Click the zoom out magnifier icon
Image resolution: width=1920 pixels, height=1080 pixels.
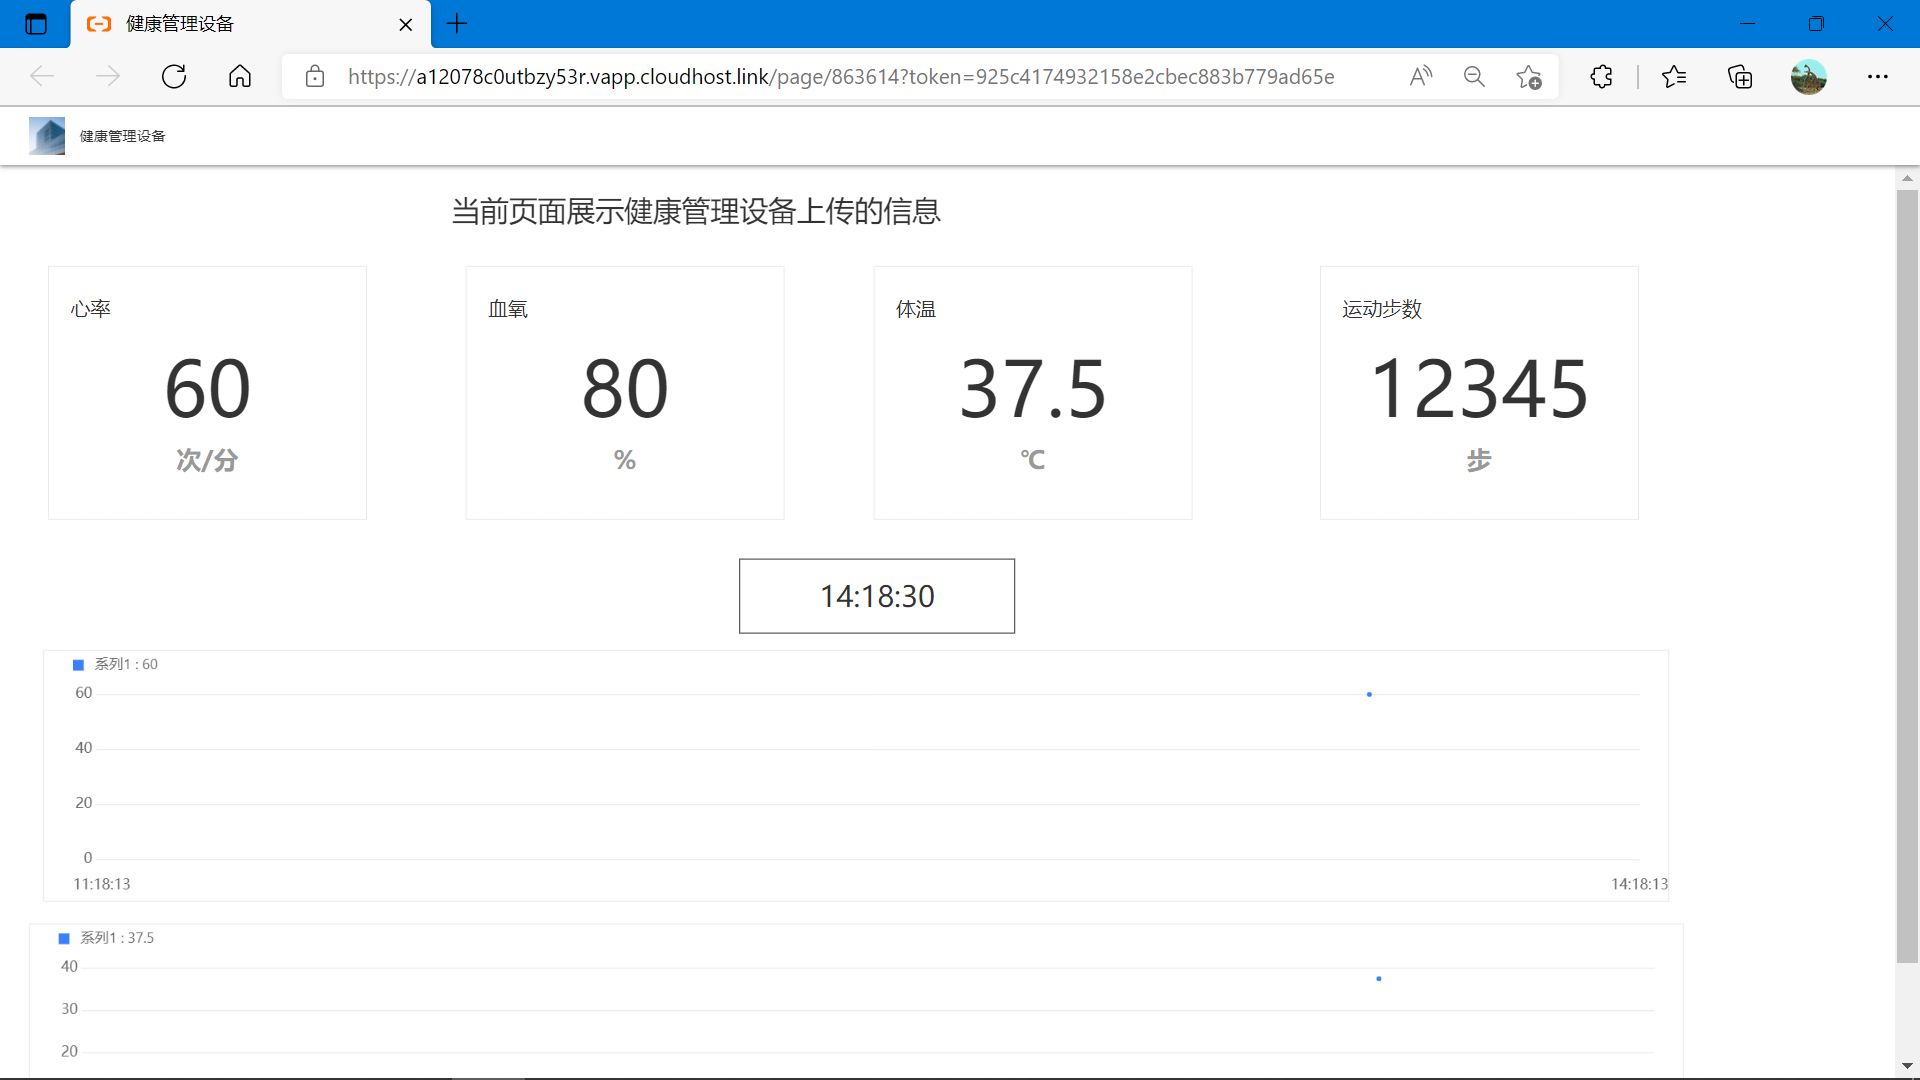tap(1474, 77)
